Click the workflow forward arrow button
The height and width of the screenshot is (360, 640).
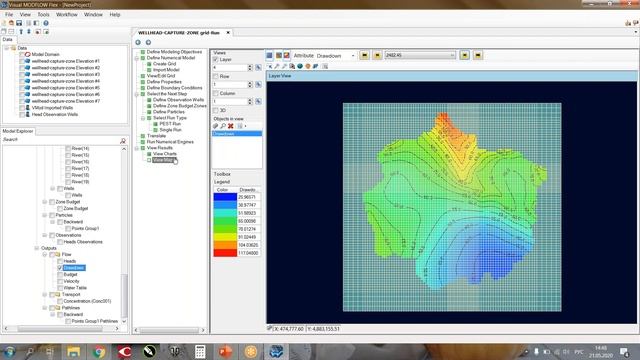[148, 42]
